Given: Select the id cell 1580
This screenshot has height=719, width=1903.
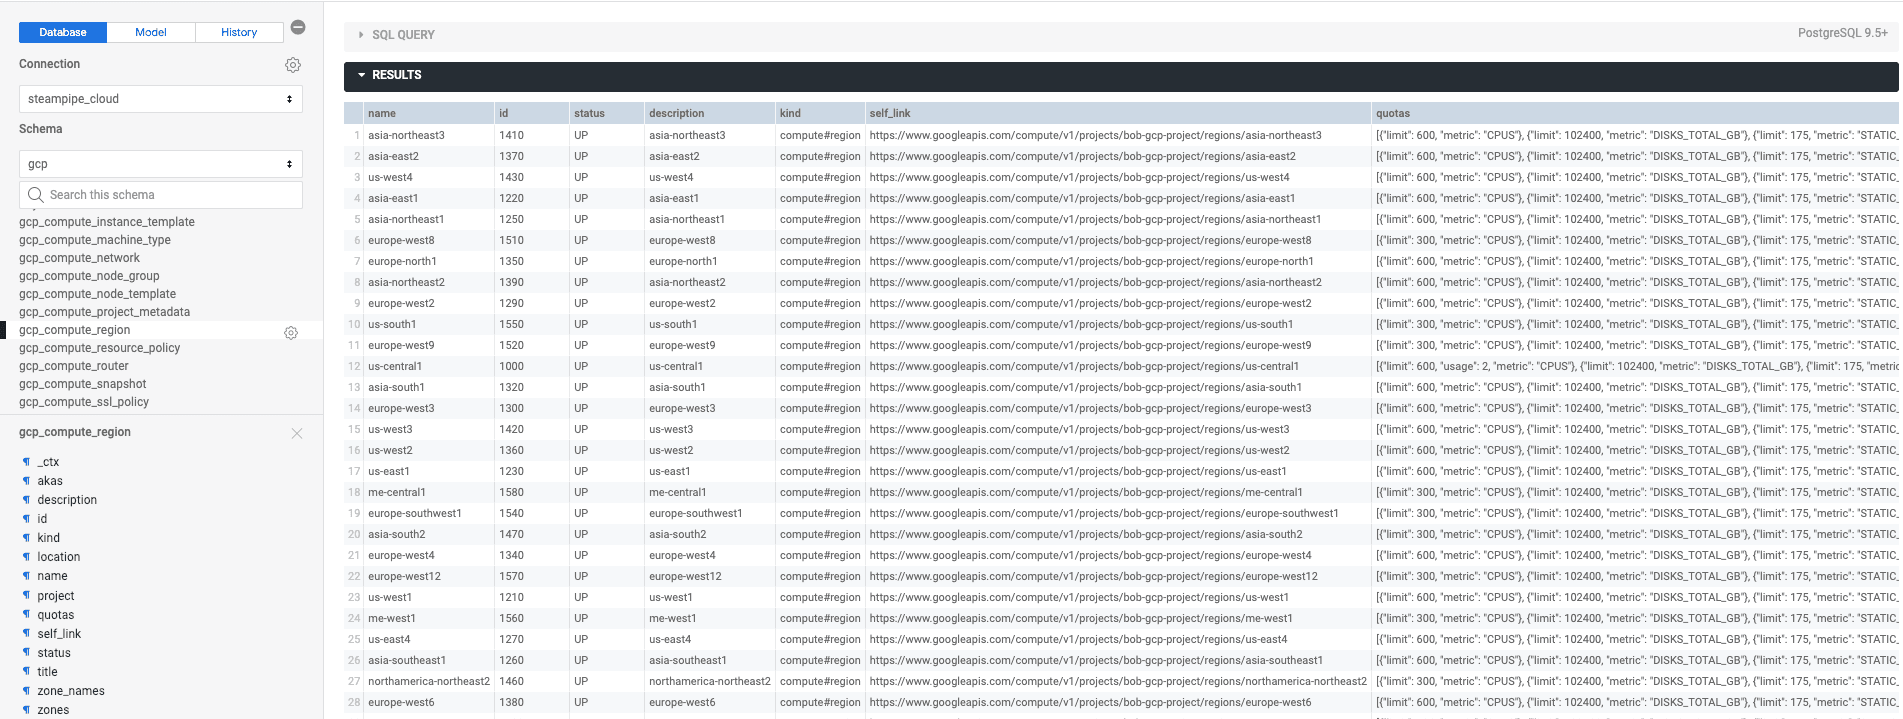Looking at the screenshot, I should click(531, 492).
